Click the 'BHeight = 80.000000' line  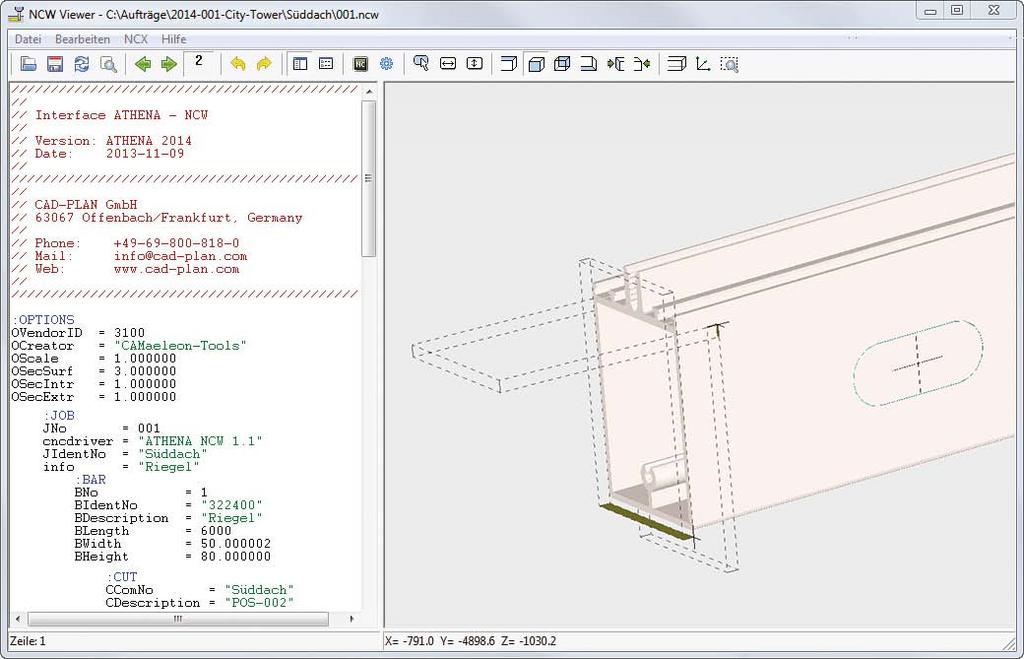click(x=172, y=556)
